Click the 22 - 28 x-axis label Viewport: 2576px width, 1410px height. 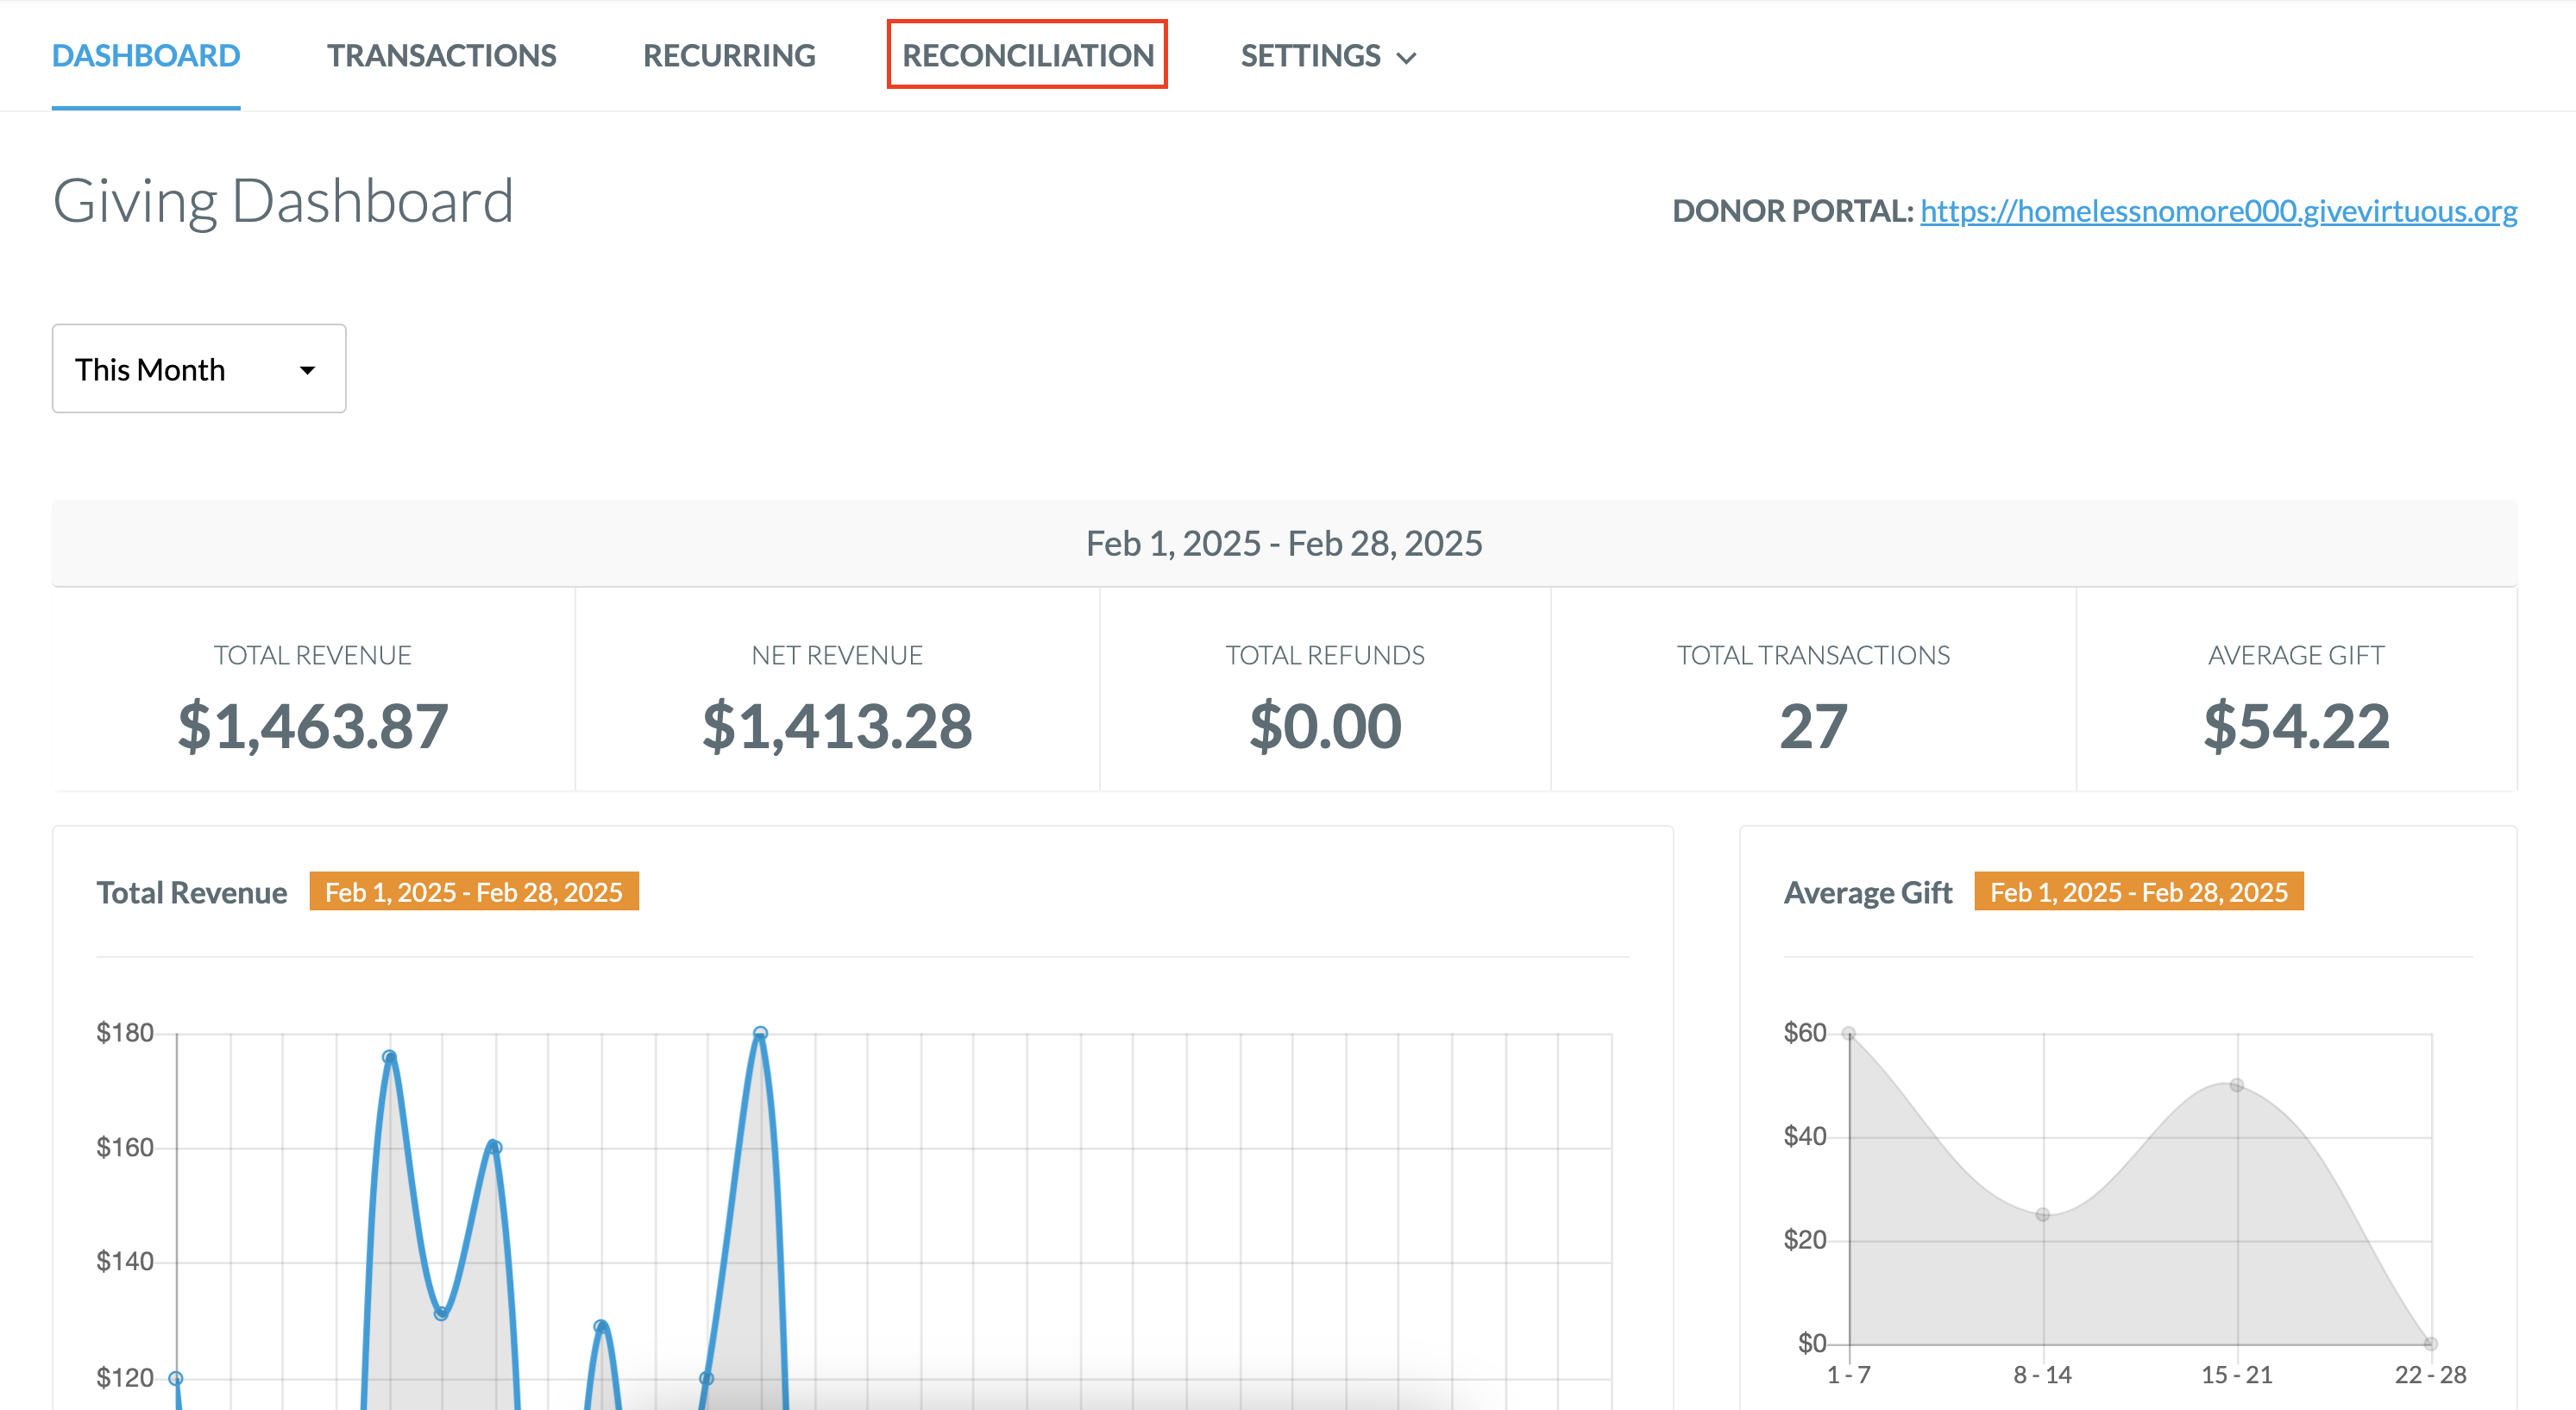point(2430,1375)
